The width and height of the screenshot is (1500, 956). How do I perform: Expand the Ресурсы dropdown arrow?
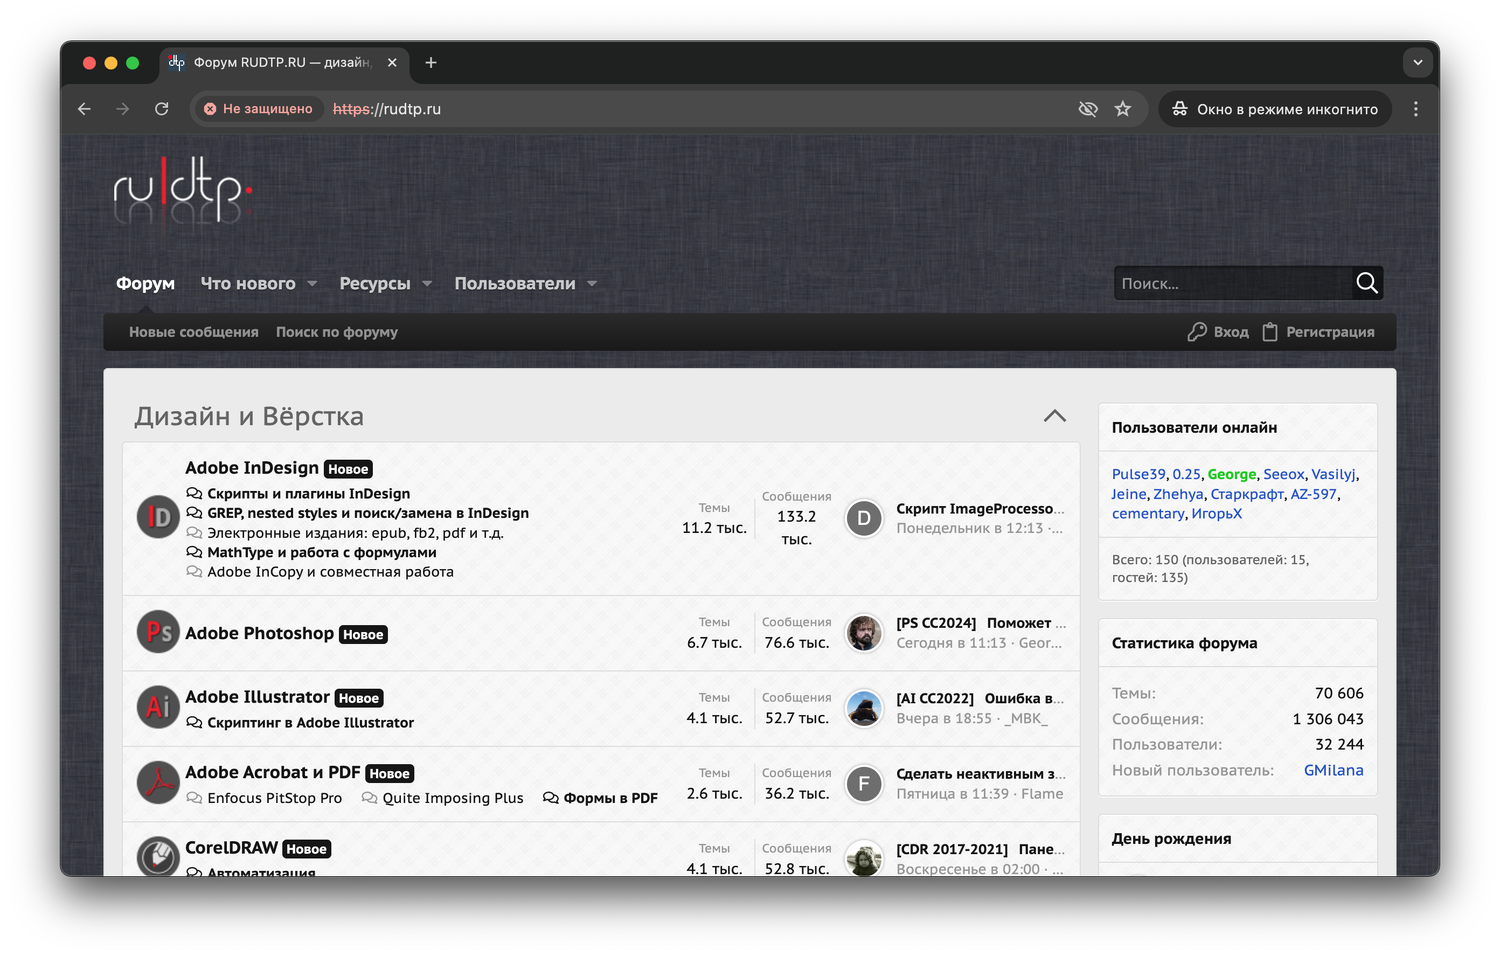coord(427,284)
